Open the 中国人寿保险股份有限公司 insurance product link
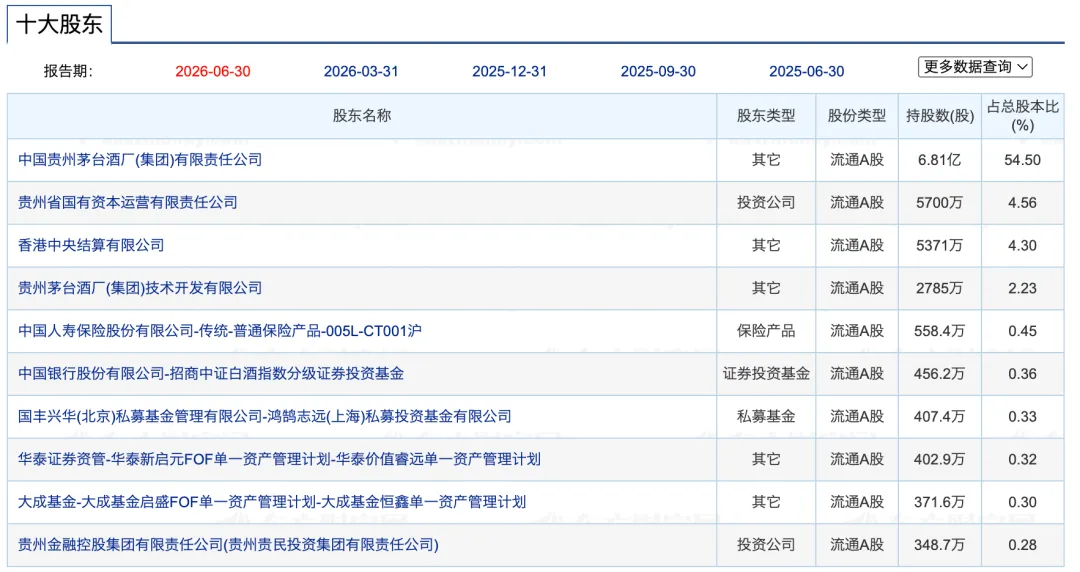 point(220,331)
